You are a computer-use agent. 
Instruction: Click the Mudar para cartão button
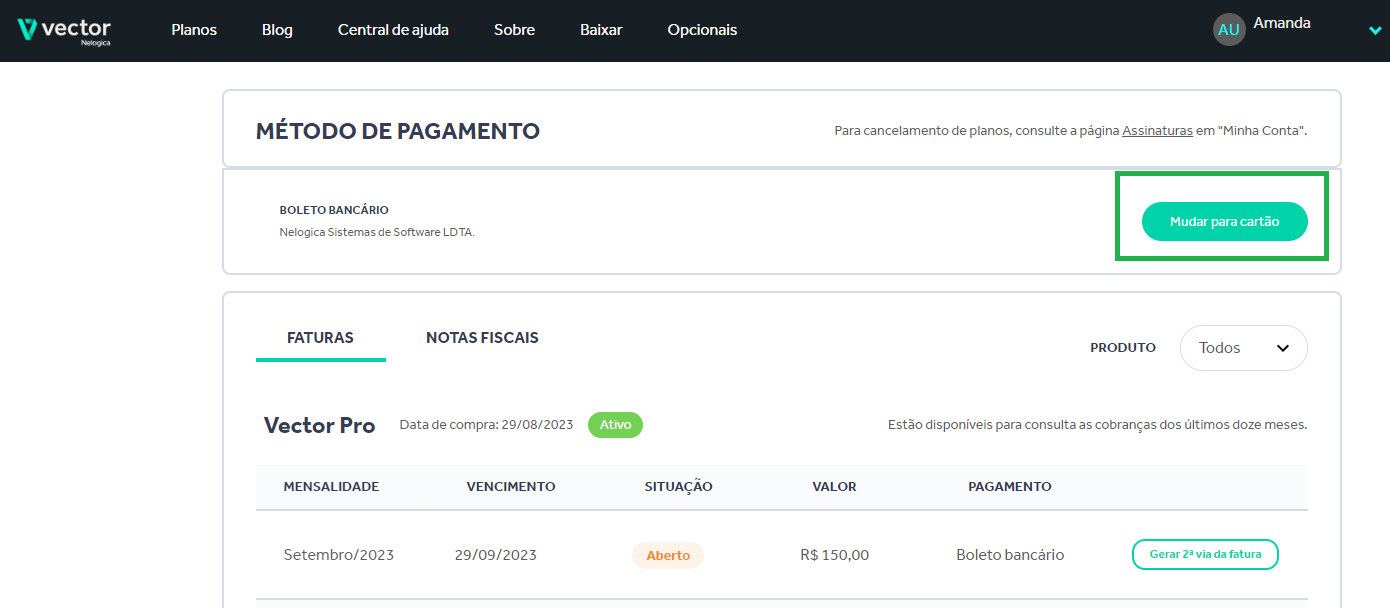[x=1224, y=222]
